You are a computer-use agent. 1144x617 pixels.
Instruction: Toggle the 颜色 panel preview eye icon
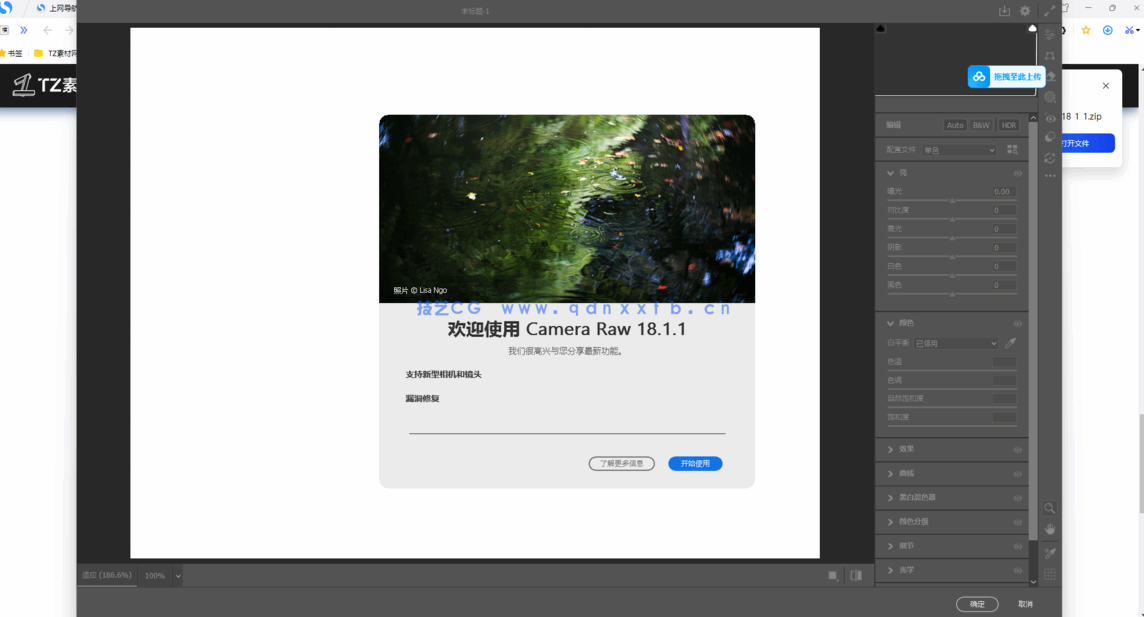[x=1018, y=323]
